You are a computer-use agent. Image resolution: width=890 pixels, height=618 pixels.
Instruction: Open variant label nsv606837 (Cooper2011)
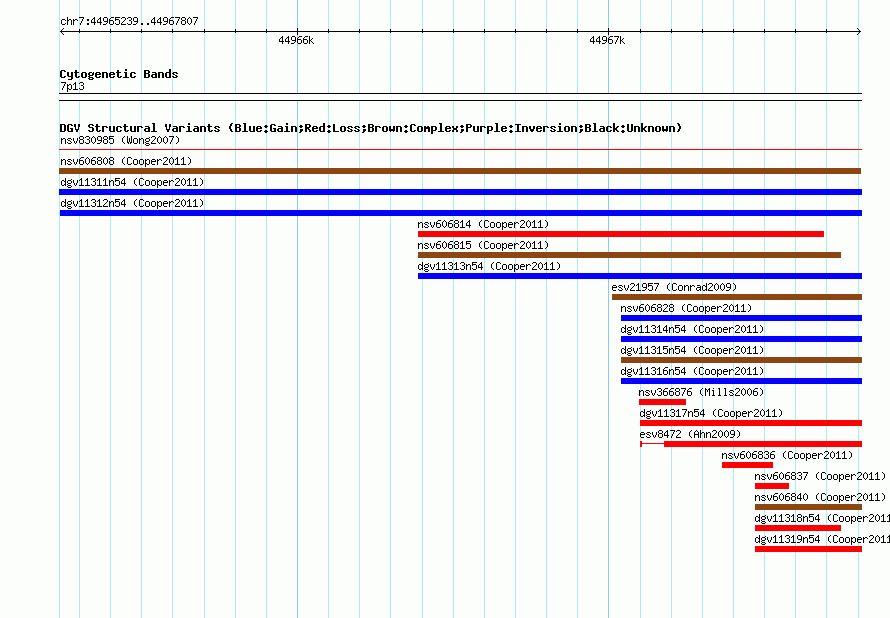820,476
